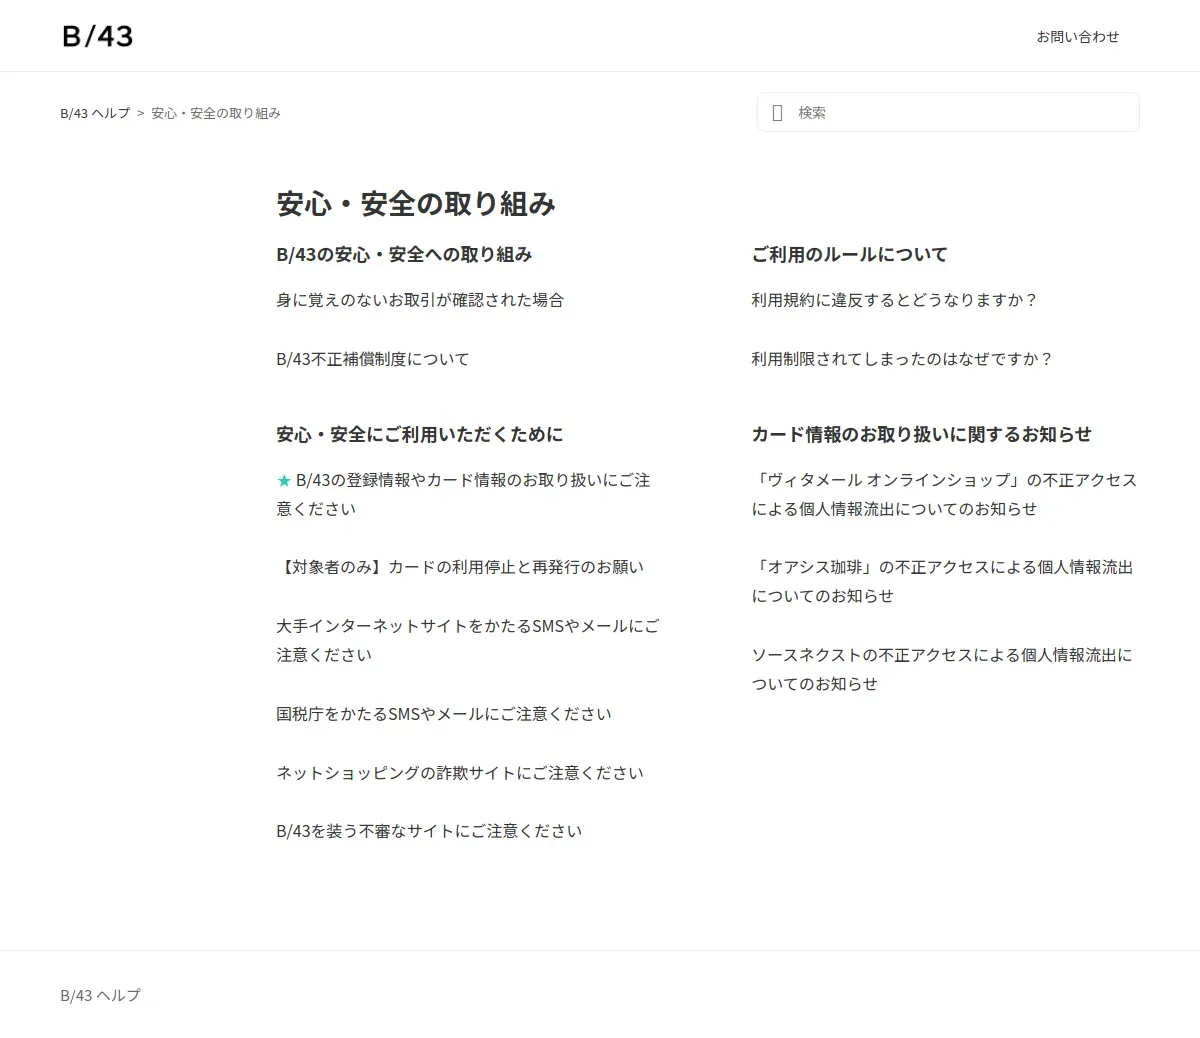Image resolution: width=1200 pixels, height=1038 pixels.
Task: Click the search magnifier icon placeholder
Action: [x=777, y=113]
